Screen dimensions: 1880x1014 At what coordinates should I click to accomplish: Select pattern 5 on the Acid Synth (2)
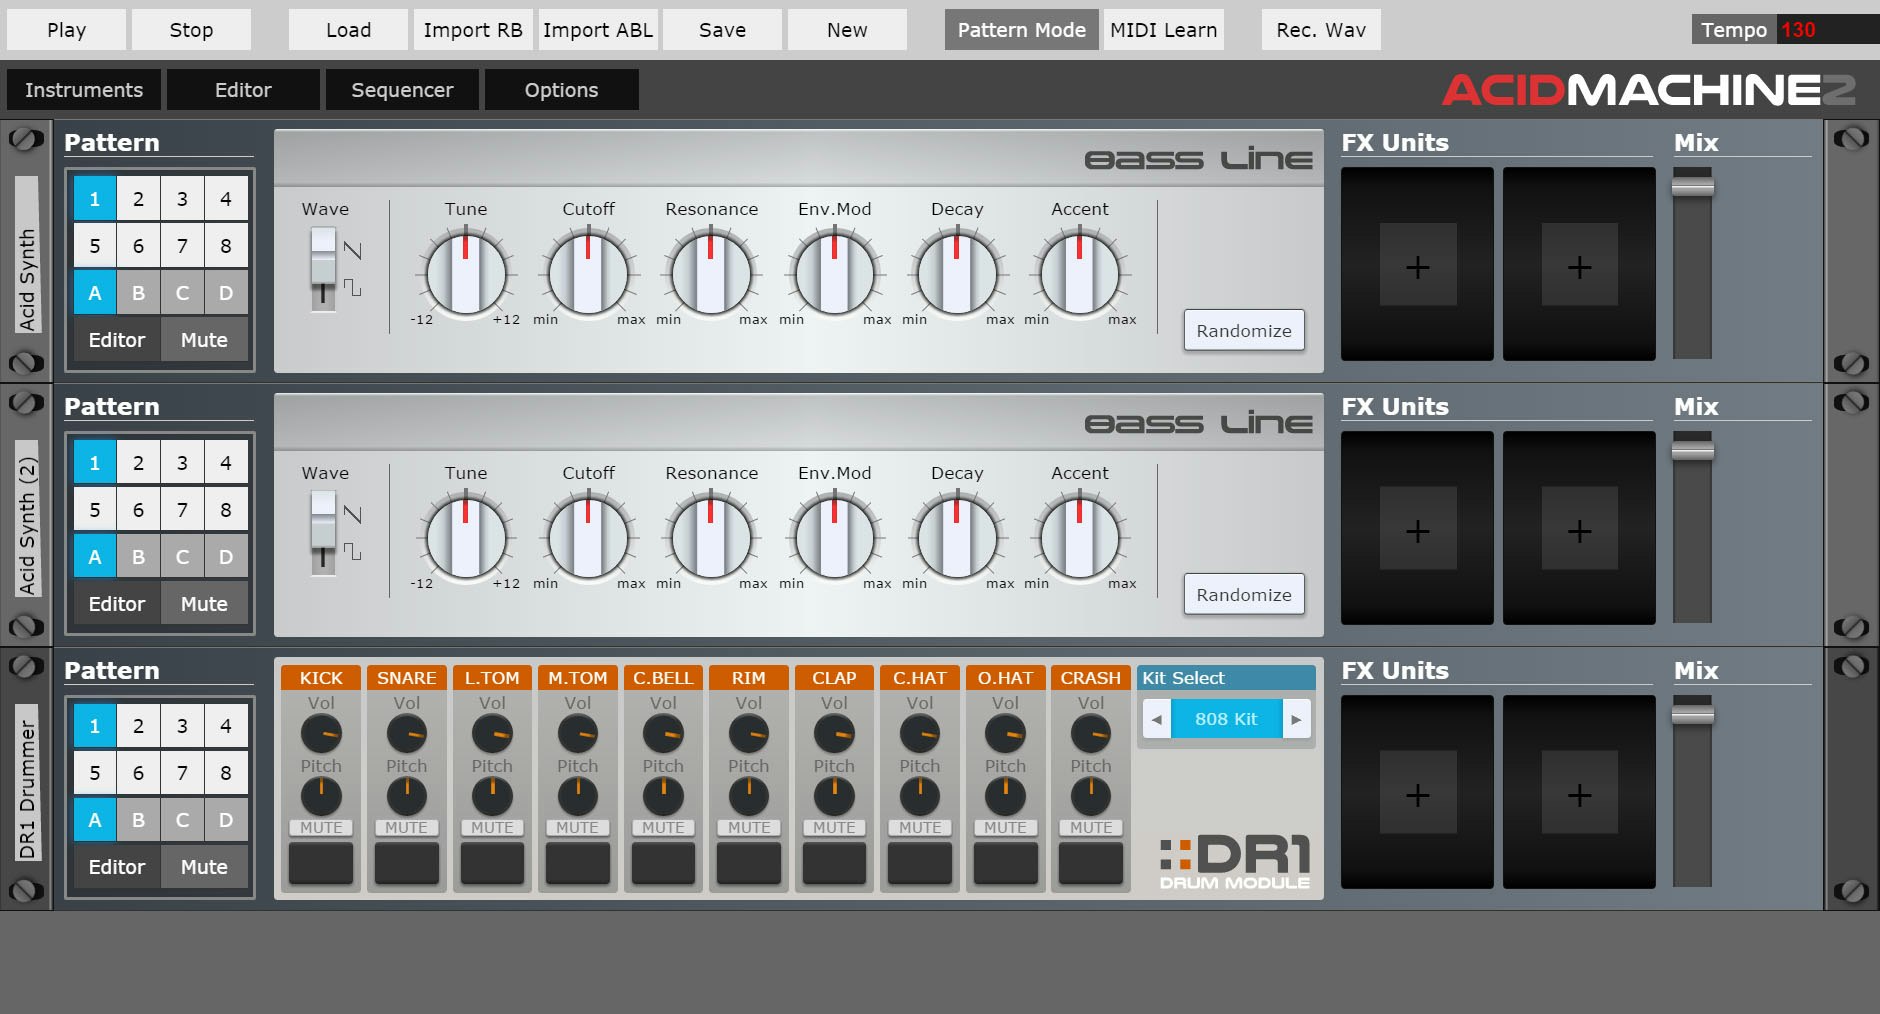tap(94, 508)
